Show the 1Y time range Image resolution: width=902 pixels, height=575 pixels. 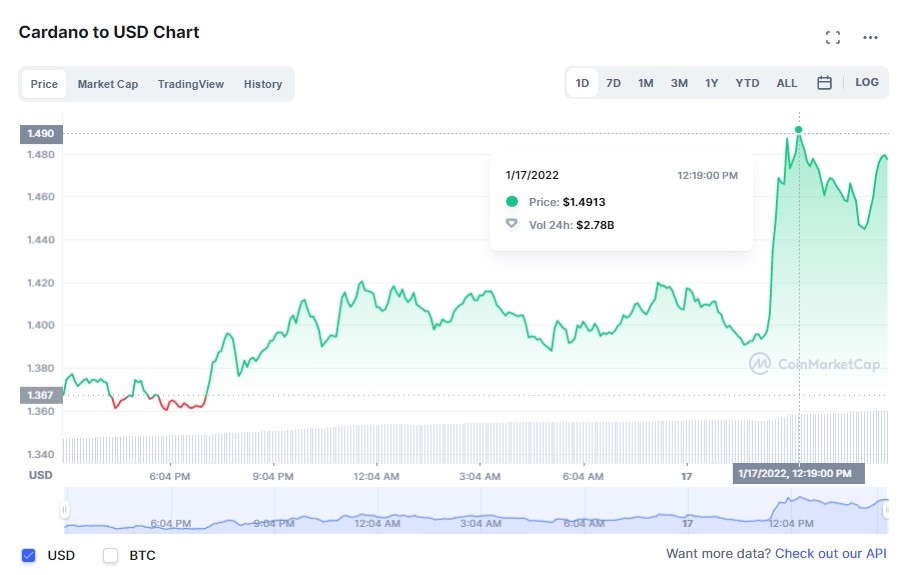pos(711,83)
